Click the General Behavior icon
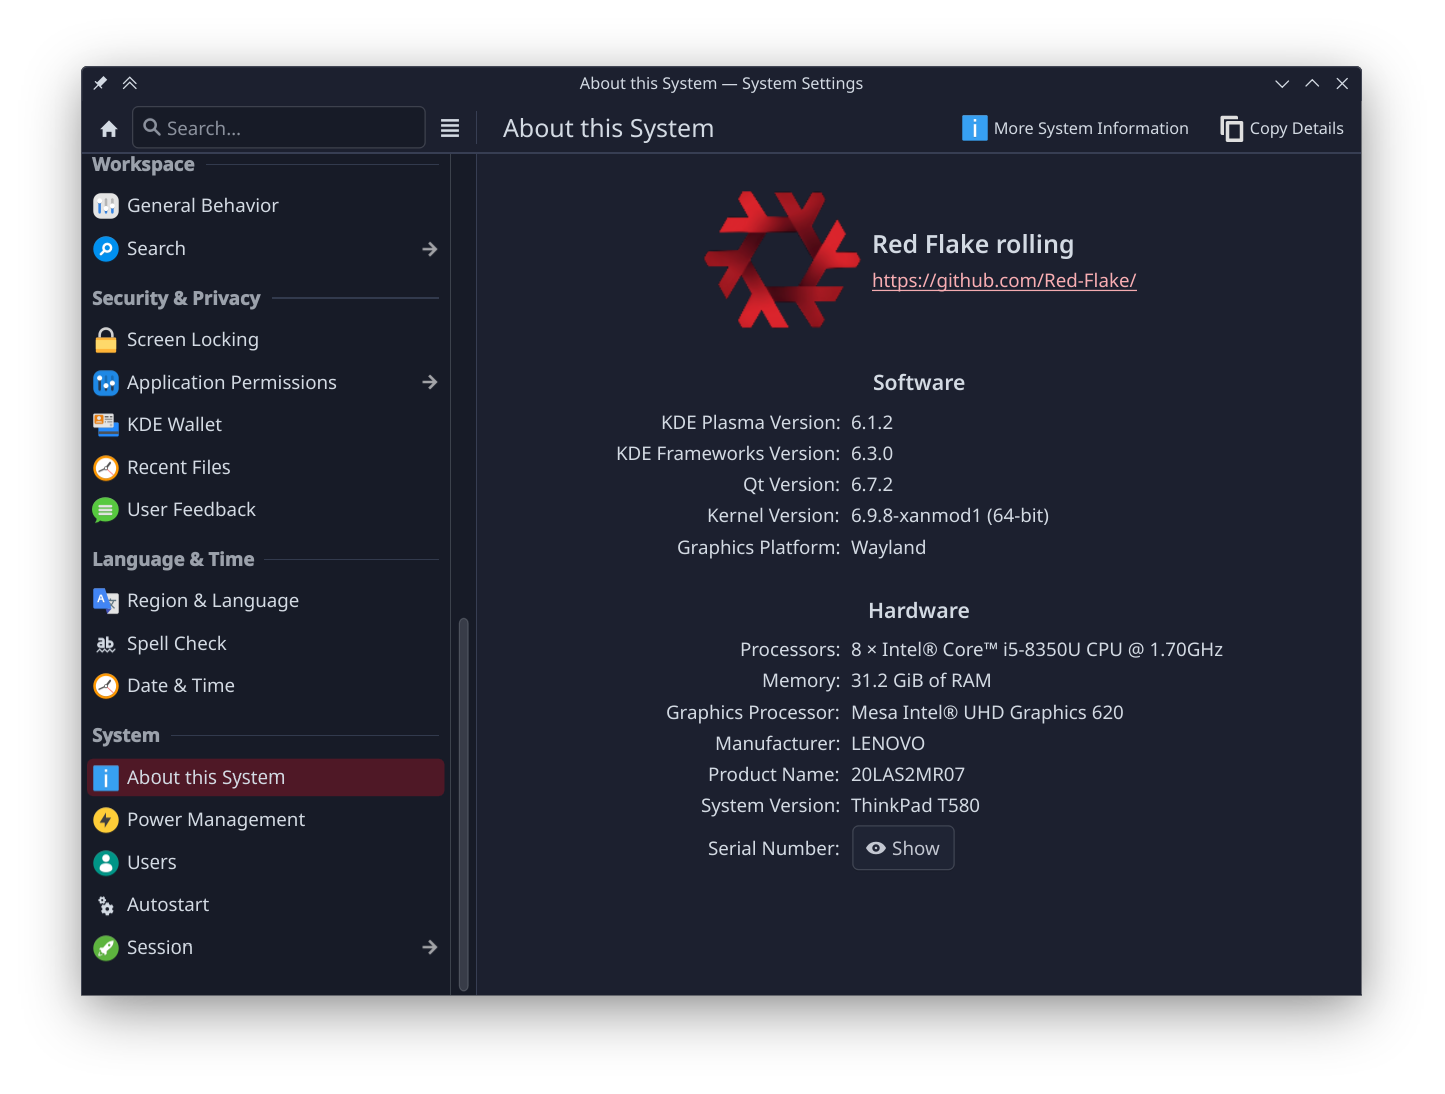 coord(106,206)
